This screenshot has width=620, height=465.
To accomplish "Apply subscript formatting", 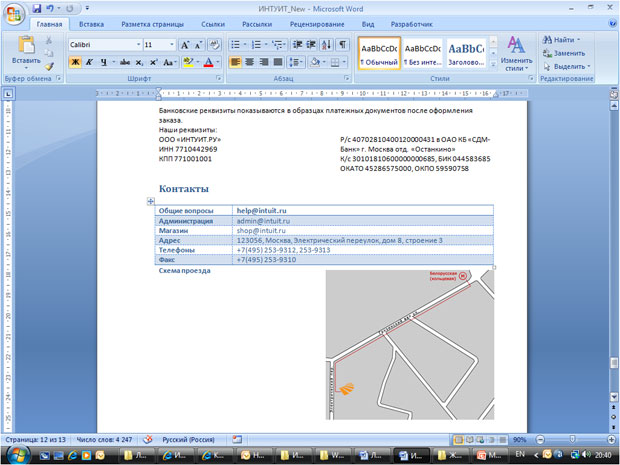I will pyautogui.click(x=139, y=62).
